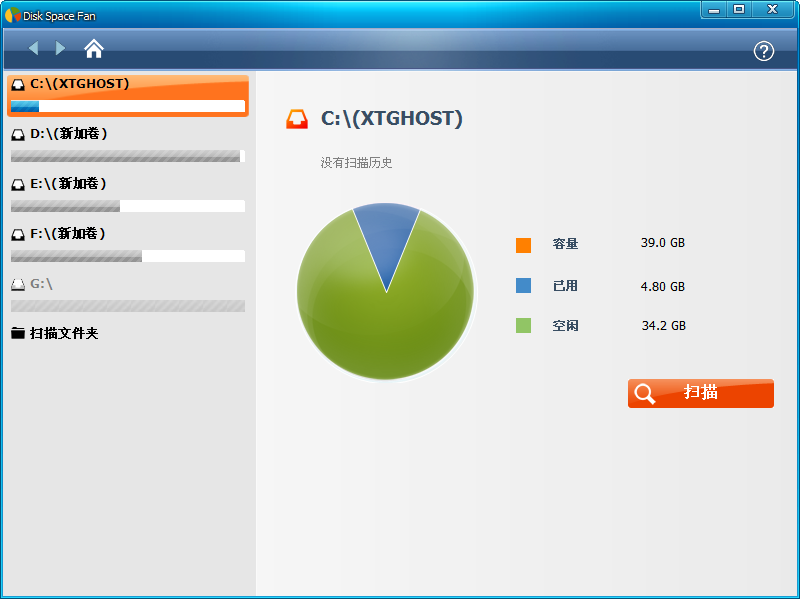Select the greyed-out G:\ drive
Screen dimensions: 800x599
click(41, 284)
